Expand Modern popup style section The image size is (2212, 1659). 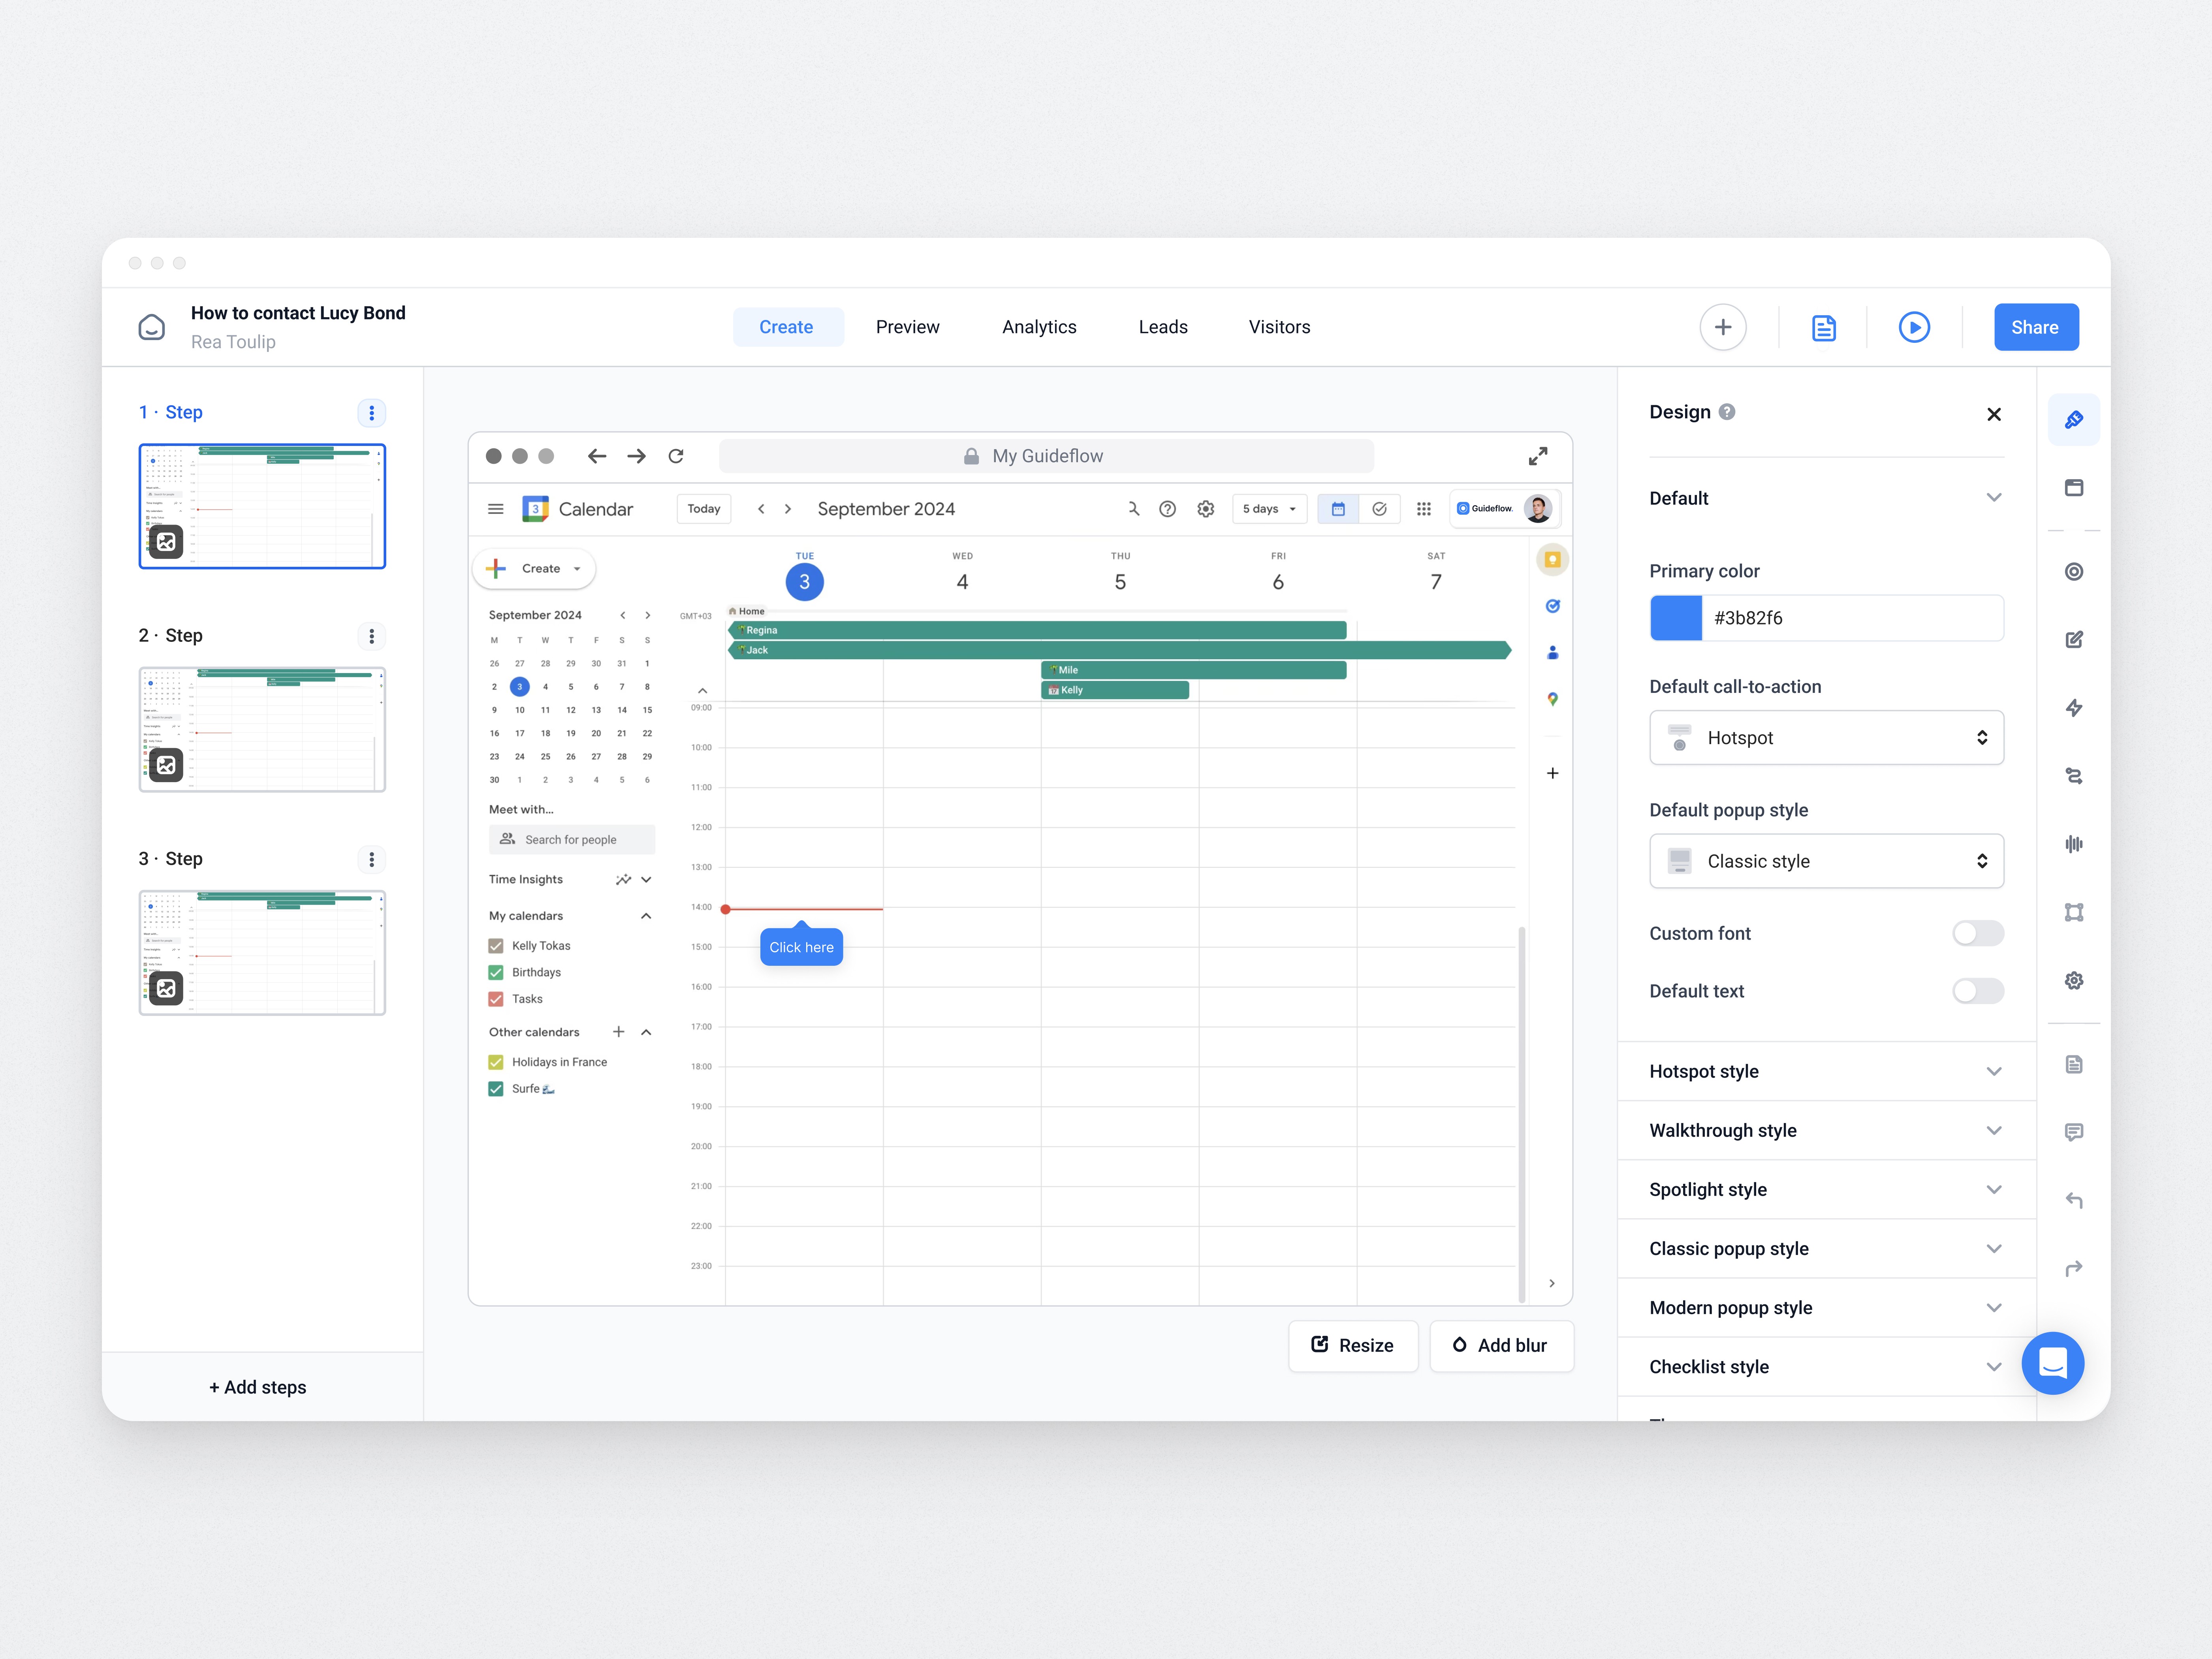click(x=1826, y=1307)
